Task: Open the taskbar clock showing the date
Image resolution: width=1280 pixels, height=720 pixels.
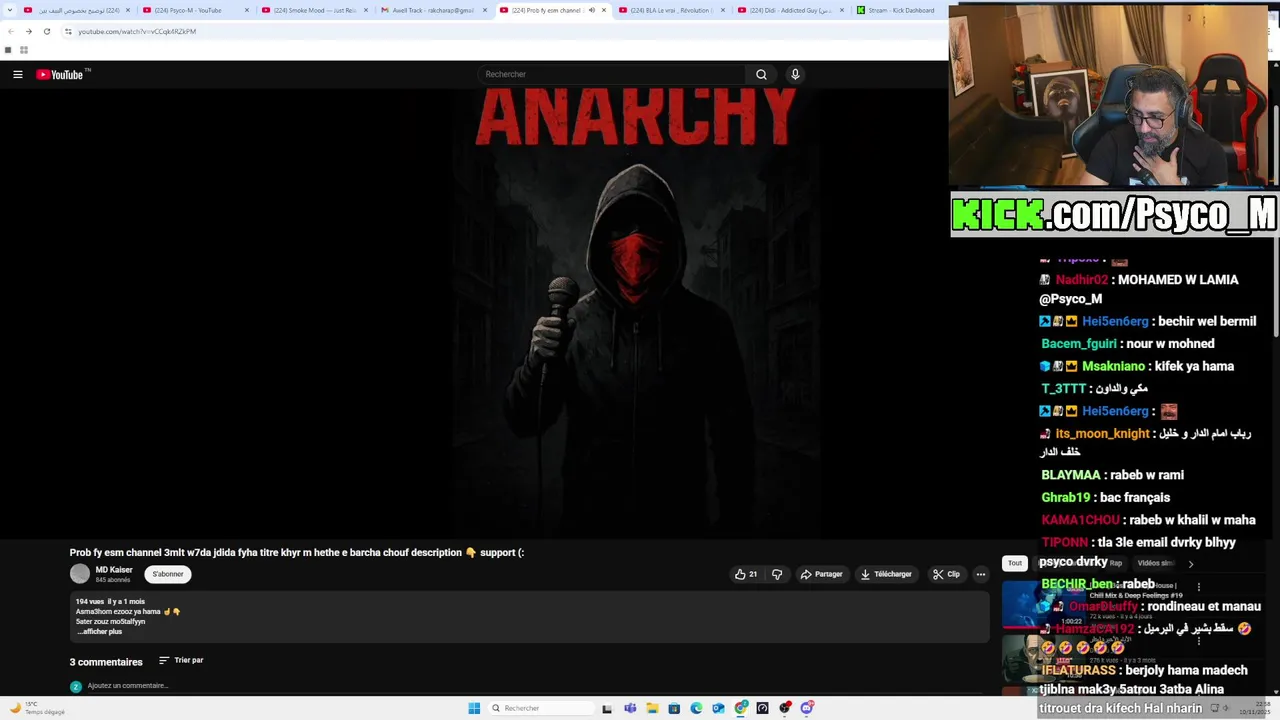Action: [x=1257, y=708]
